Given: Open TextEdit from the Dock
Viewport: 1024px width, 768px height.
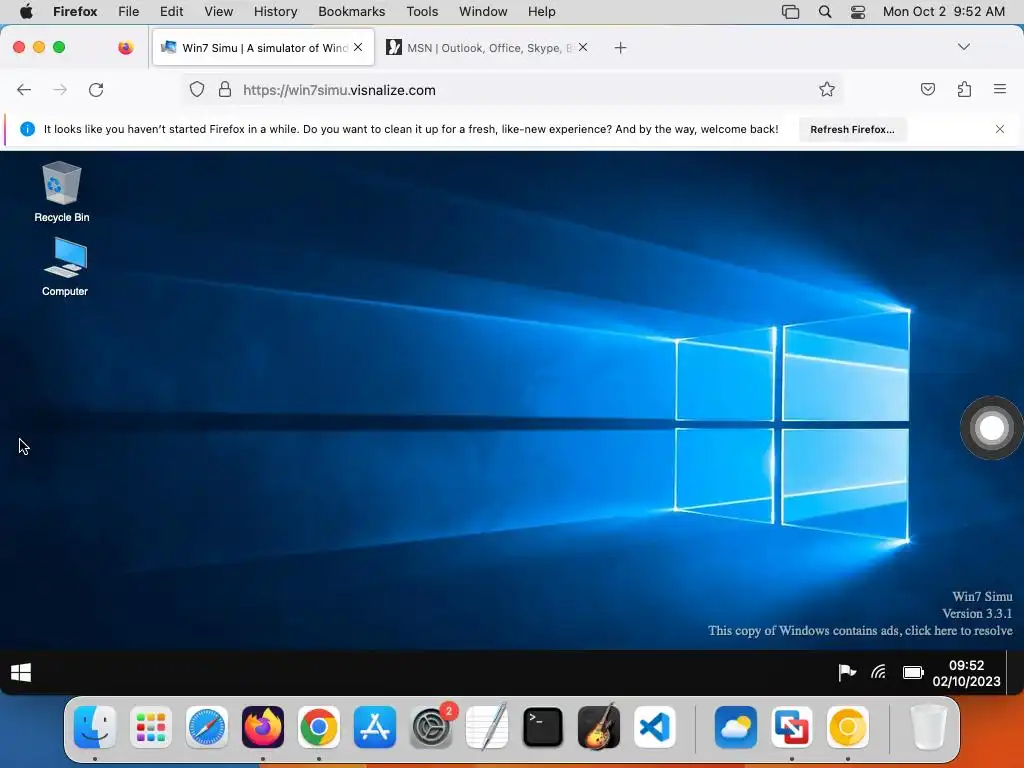Looking at the screenshot, I should pos(487,727).
